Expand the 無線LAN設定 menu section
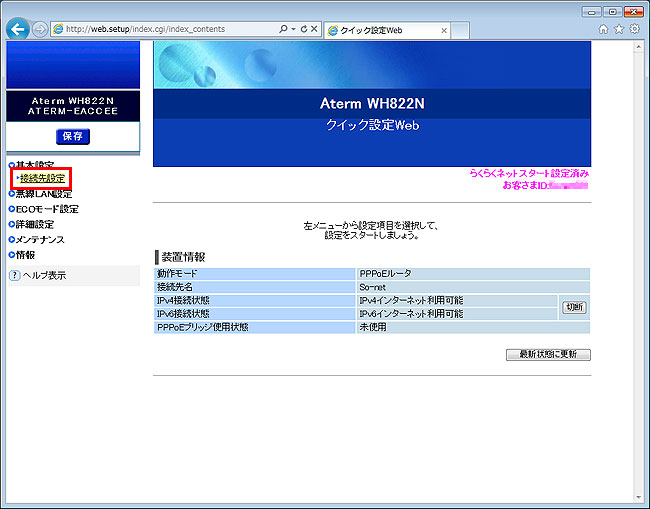Viewport: 650px width, 509px height. [x=44, y=194]
